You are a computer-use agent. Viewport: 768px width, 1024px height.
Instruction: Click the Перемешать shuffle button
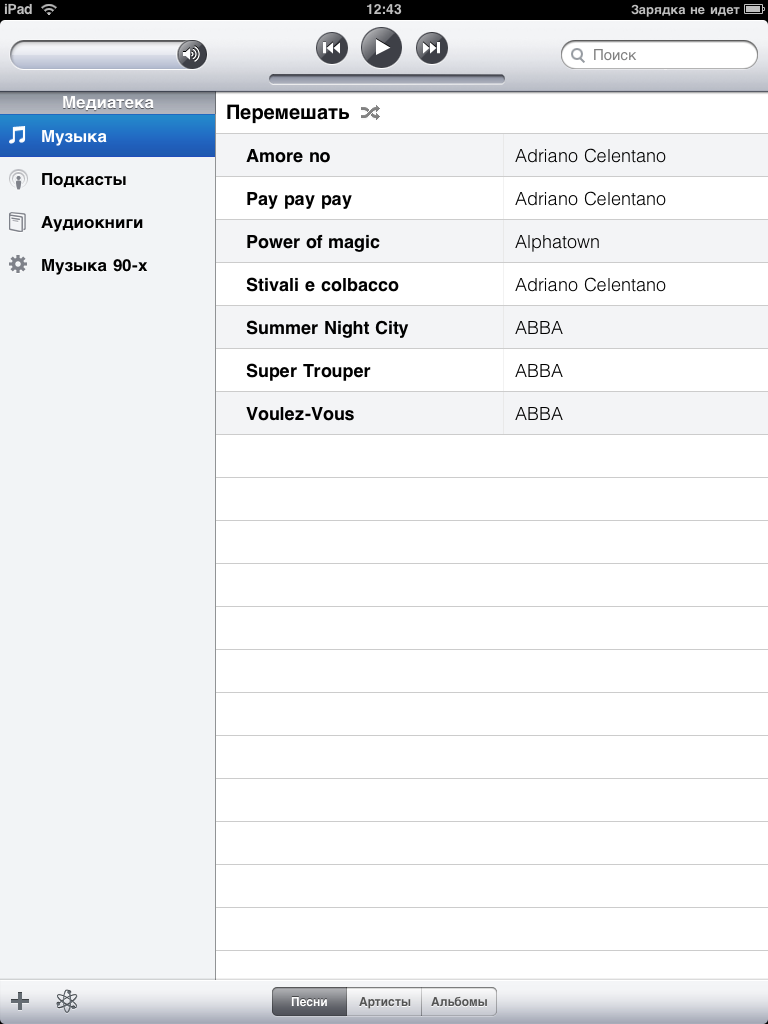(304, 113)
